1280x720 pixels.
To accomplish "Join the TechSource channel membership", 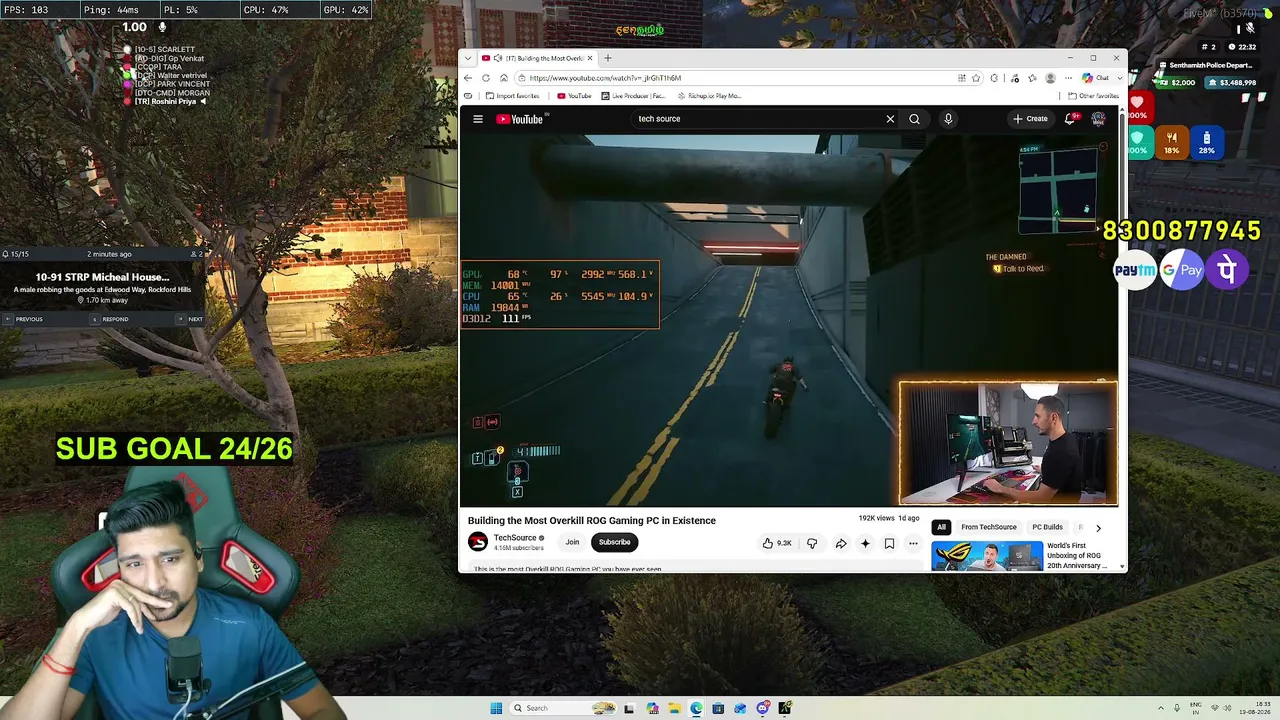I will 572,542.
